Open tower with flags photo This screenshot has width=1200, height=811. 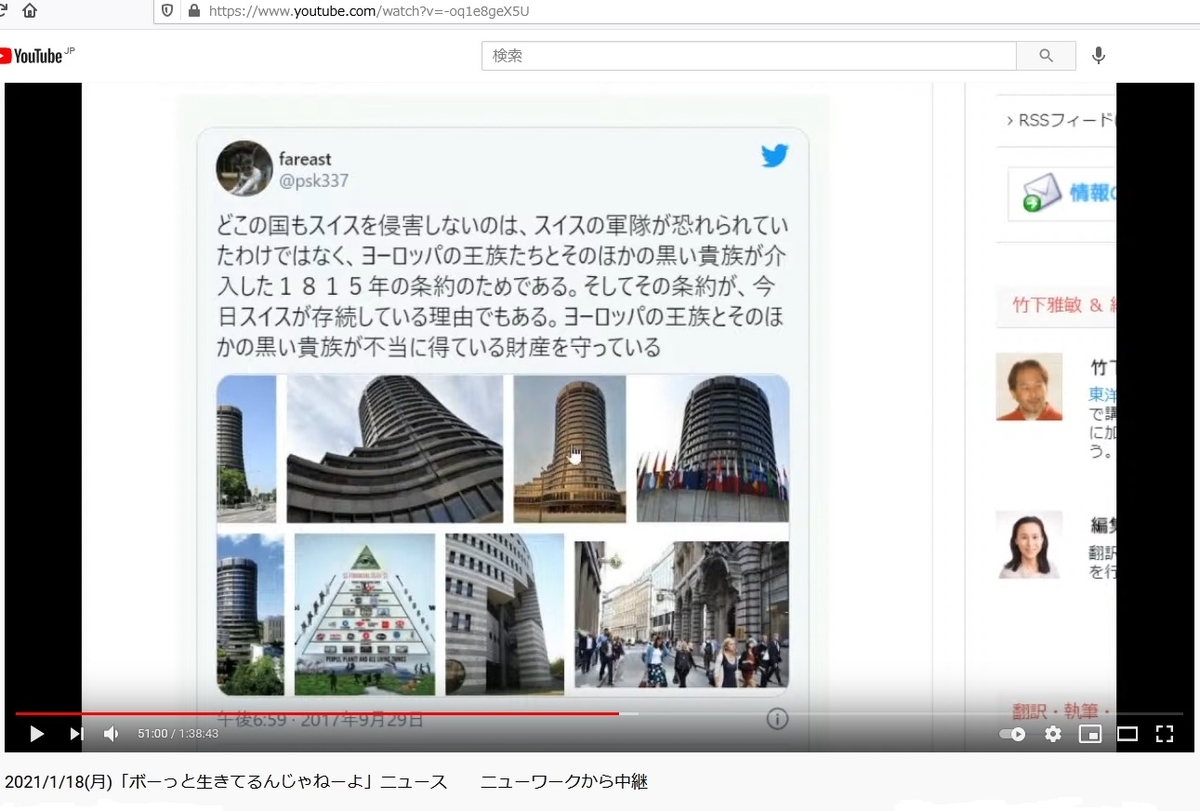tap(713, 449)
